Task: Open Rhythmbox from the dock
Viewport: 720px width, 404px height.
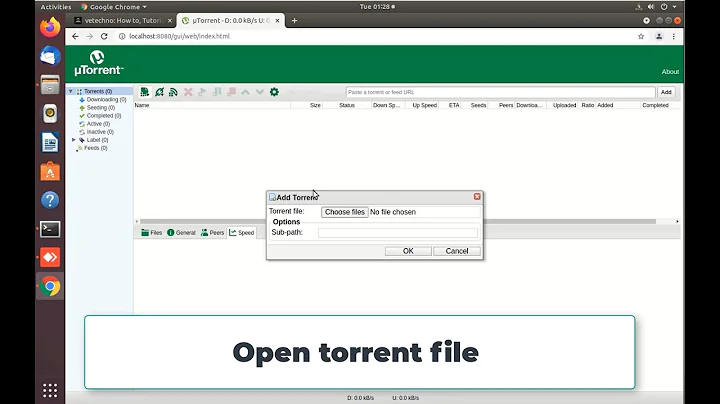Action: tap(50, 113)
